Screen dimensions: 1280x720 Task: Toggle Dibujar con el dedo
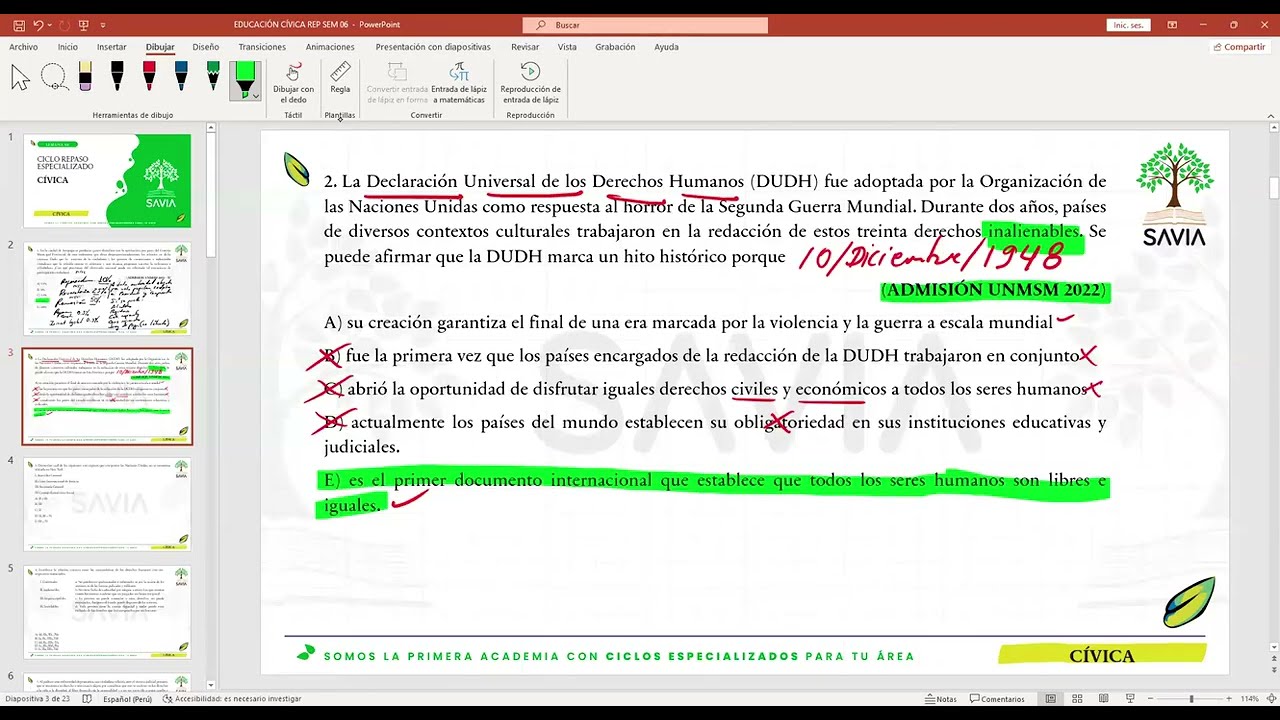coord(293,83)
